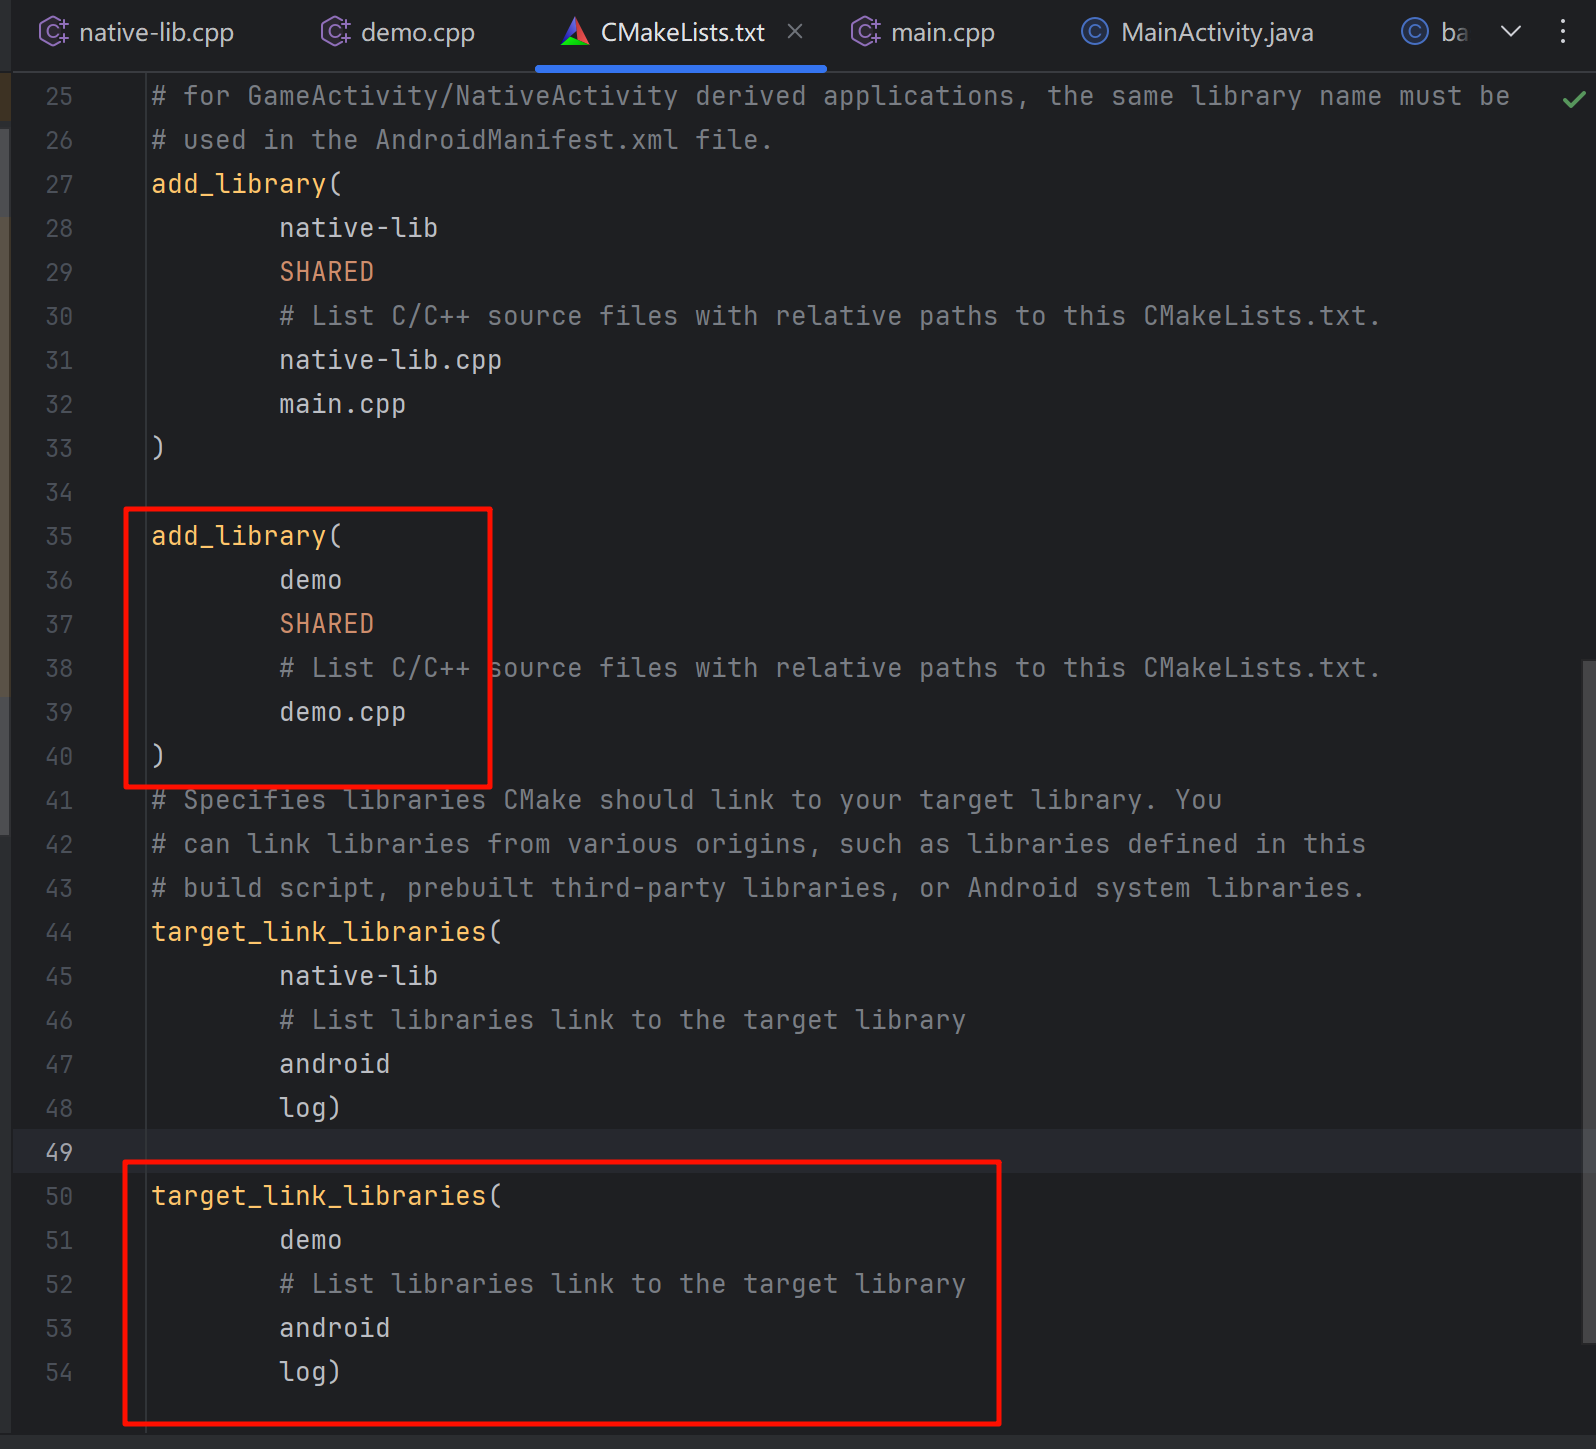Click the native-lib.cpp file icon
The image size is (1596, 1449).
click(53, 32)
